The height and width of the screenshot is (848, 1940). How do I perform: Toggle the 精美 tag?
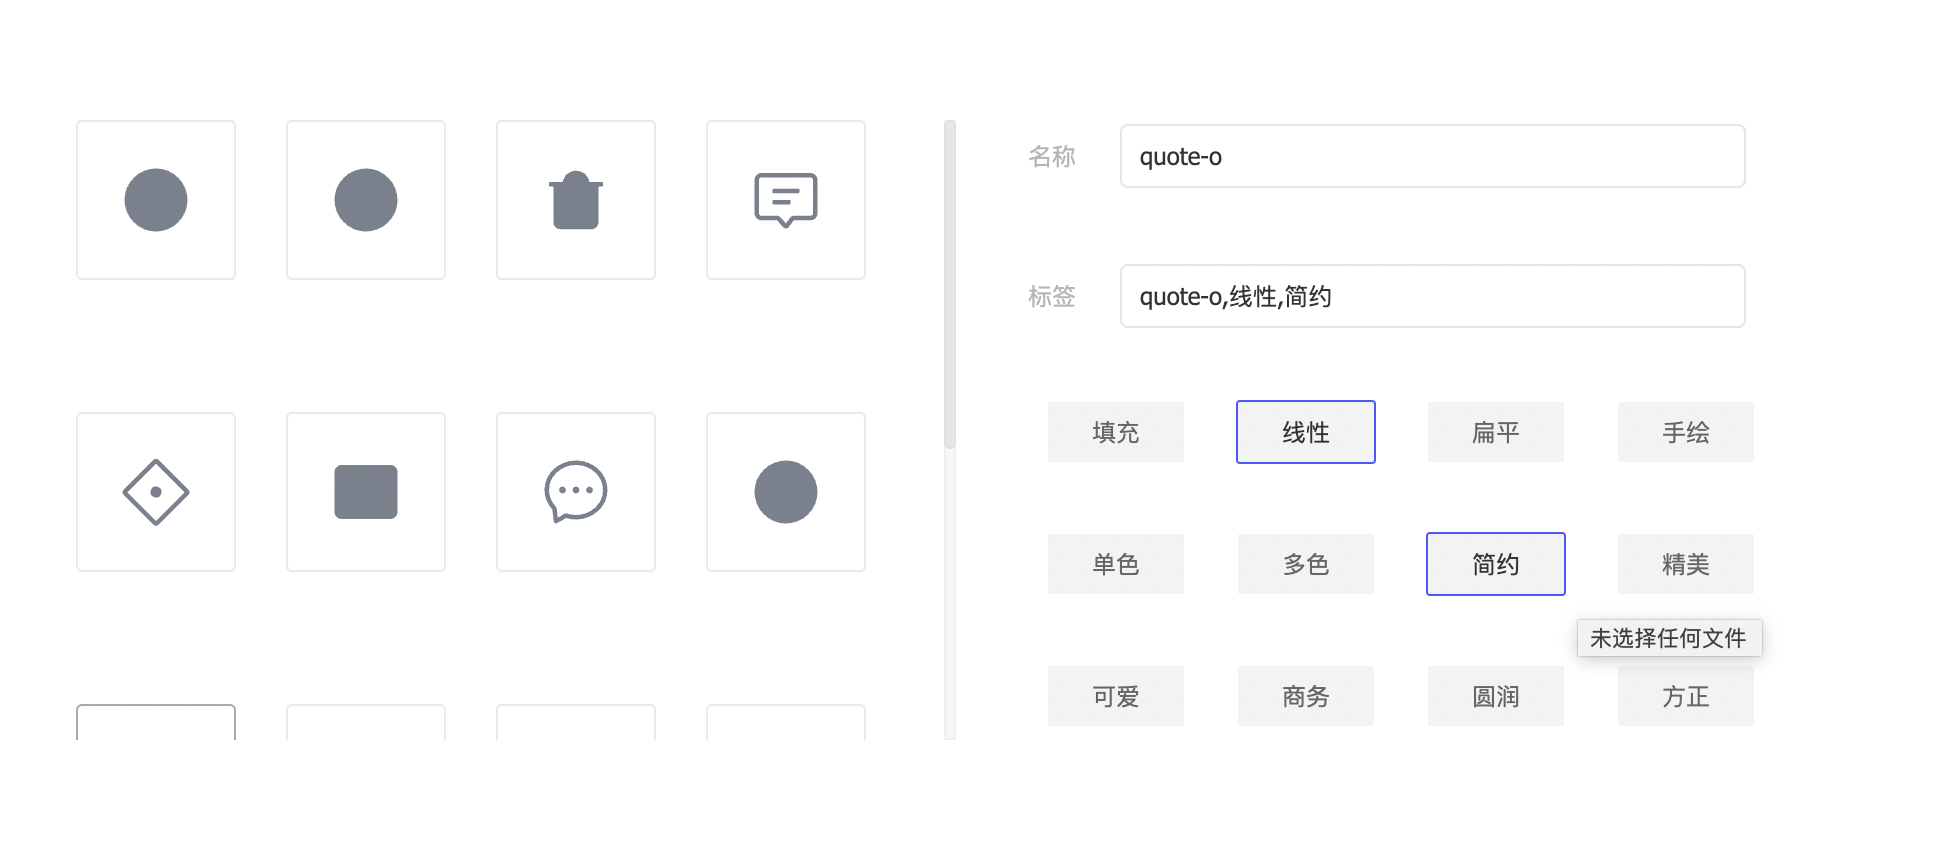(1686, 564)
